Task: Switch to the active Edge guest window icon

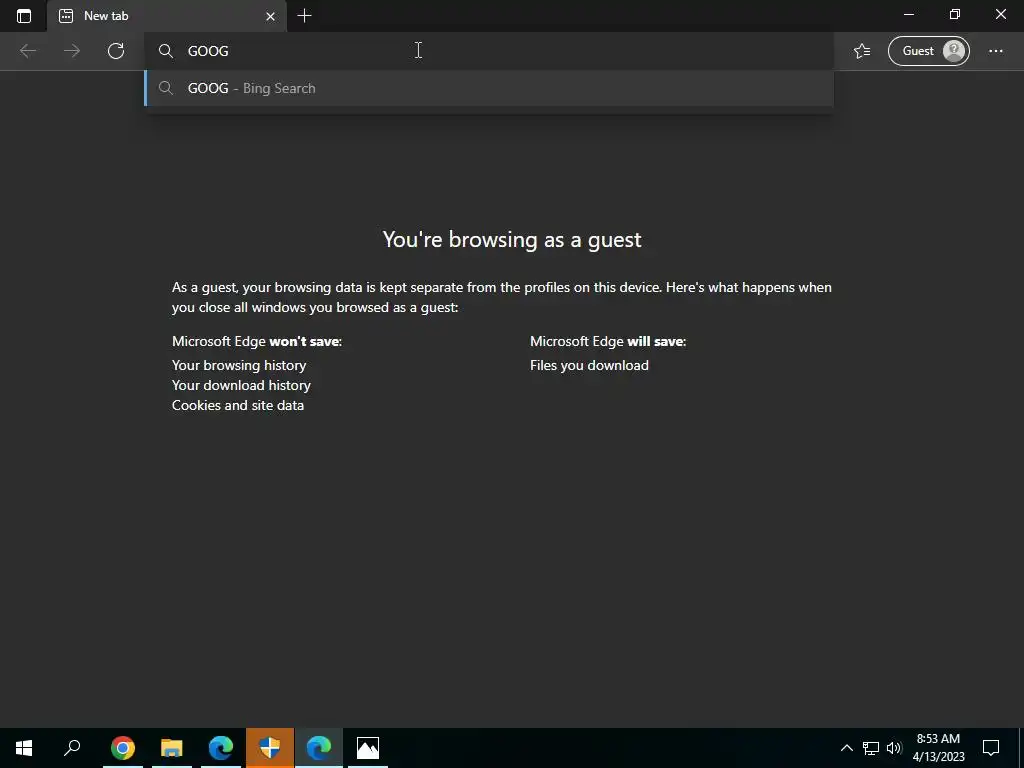Action: pos(319,748)
